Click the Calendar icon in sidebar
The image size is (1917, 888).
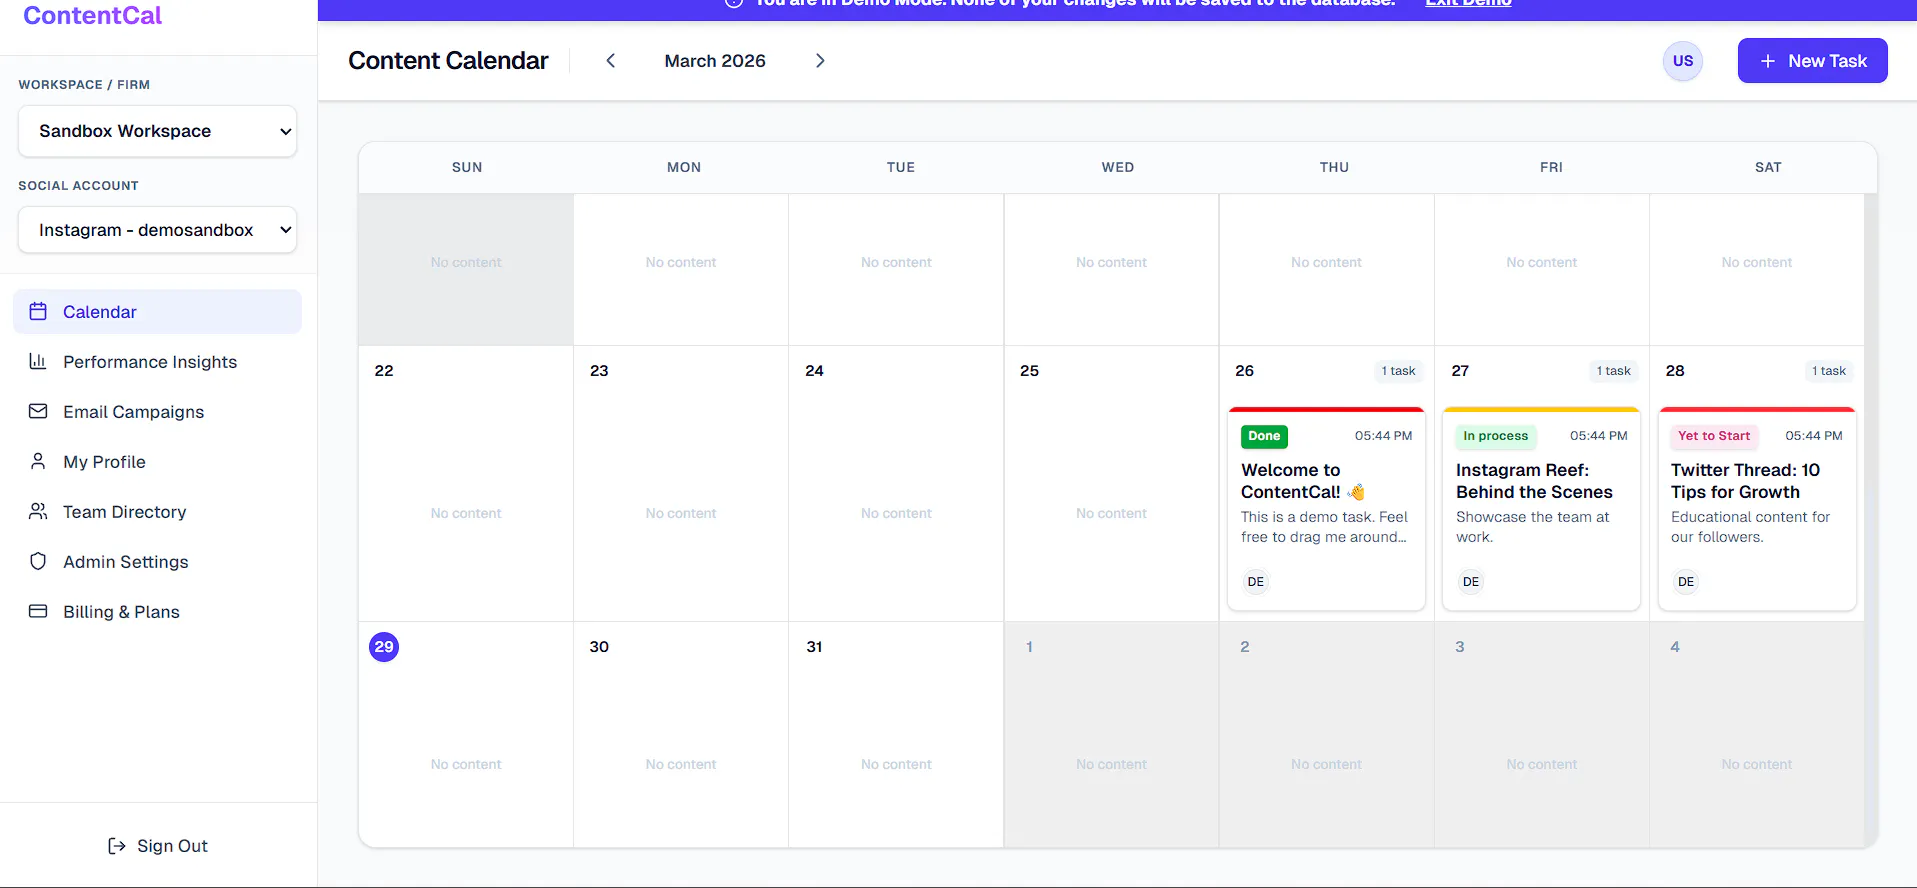[x=38, y=311]
